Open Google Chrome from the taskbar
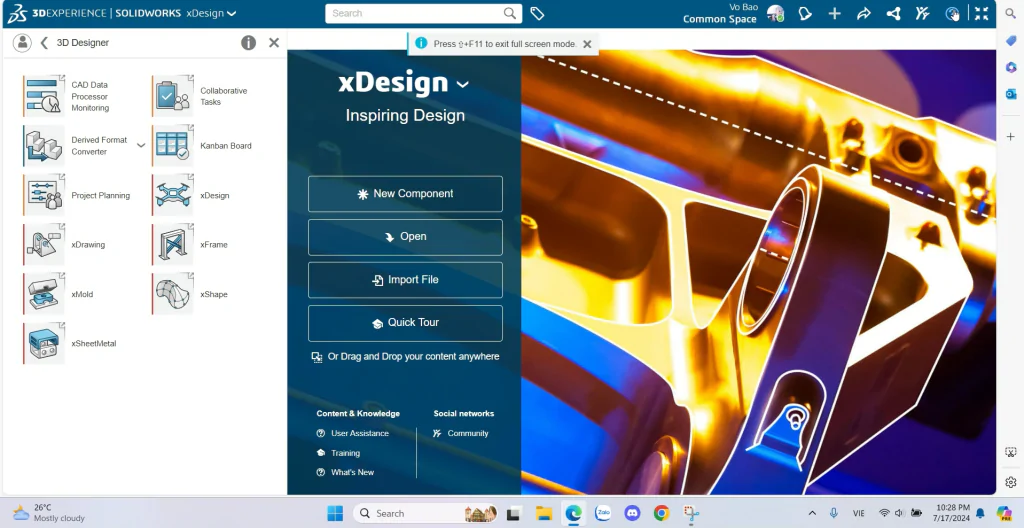 [662, 514]
